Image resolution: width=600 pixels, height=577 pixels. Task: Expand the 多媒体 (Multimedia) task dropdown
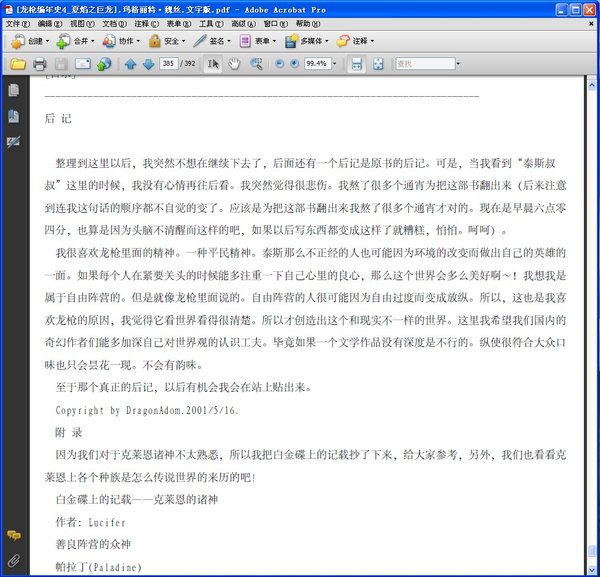(x=326, y=41)
